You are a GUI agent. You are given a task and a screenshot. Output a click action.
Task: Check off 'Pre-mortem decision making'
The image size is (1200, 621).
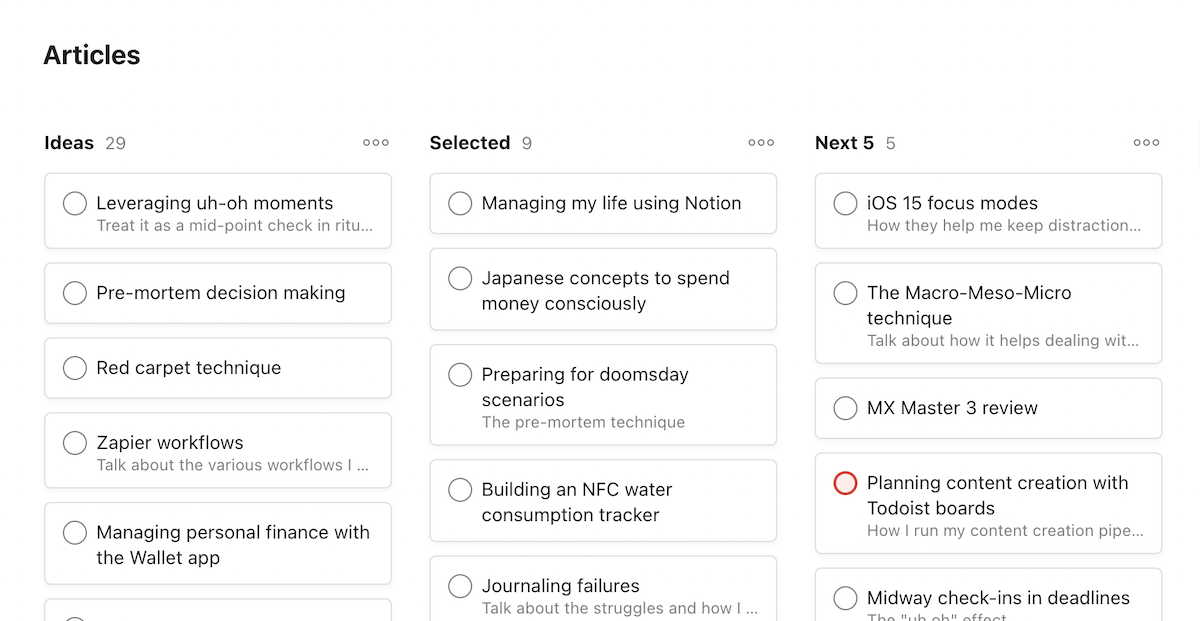click(75, 293)
